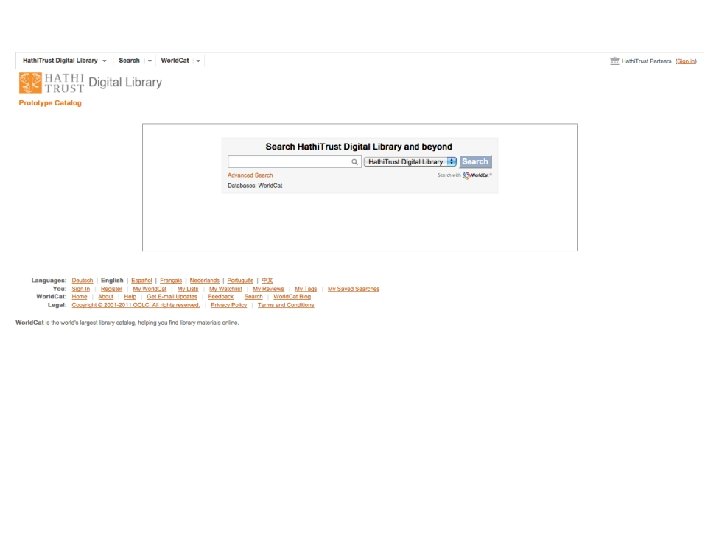Open My Tags footer link
This screenshot has height=540, width=720.
click(x=306, y=289)
